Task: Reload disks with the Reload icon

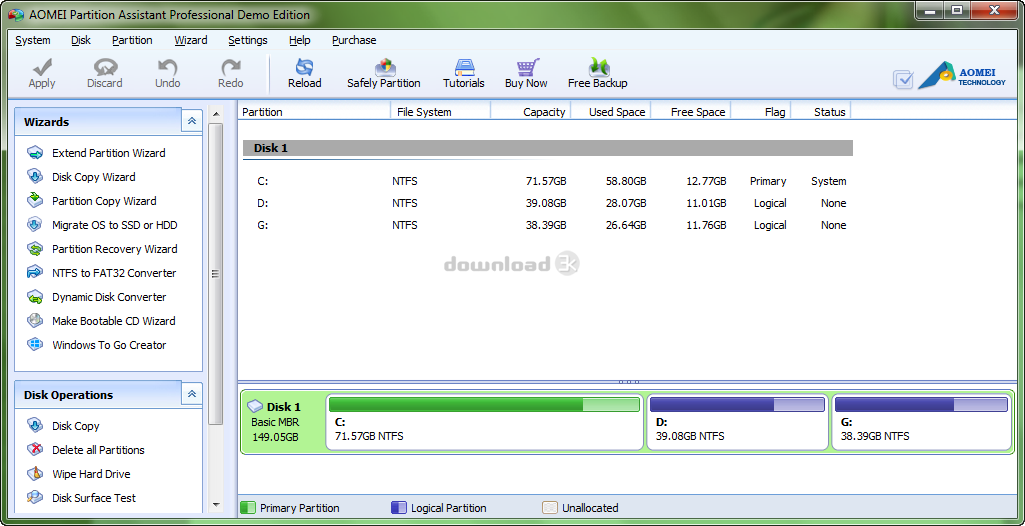Action: point(305,67)
